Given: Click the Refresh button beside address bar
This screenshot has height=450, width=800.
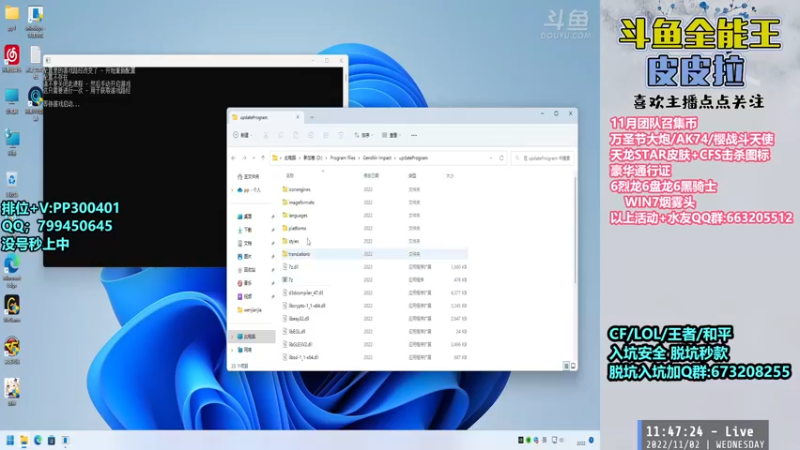Looking at the screenshot, I should pos(502,158).
